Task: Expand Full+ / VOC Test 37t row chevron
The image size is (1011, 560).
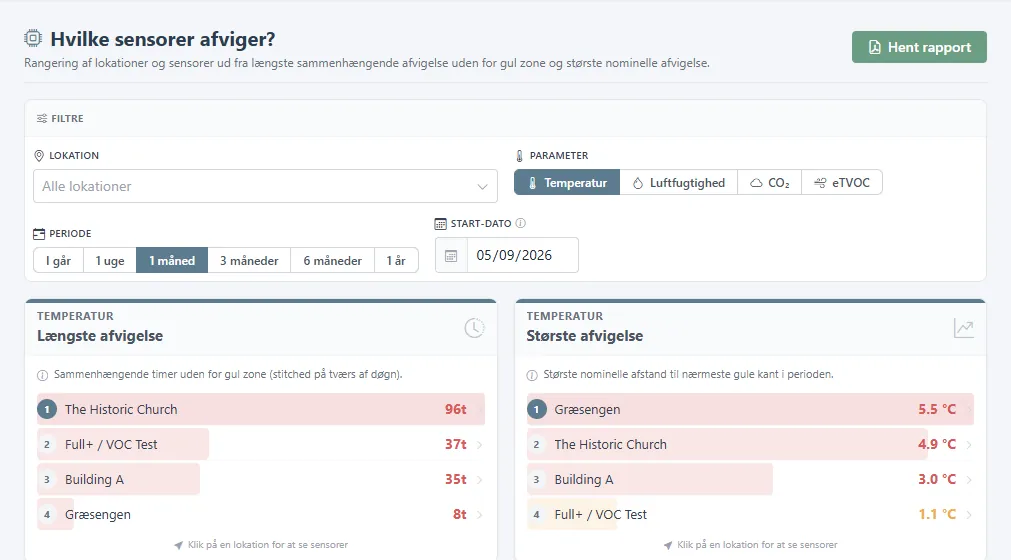Action: point(479,445)
